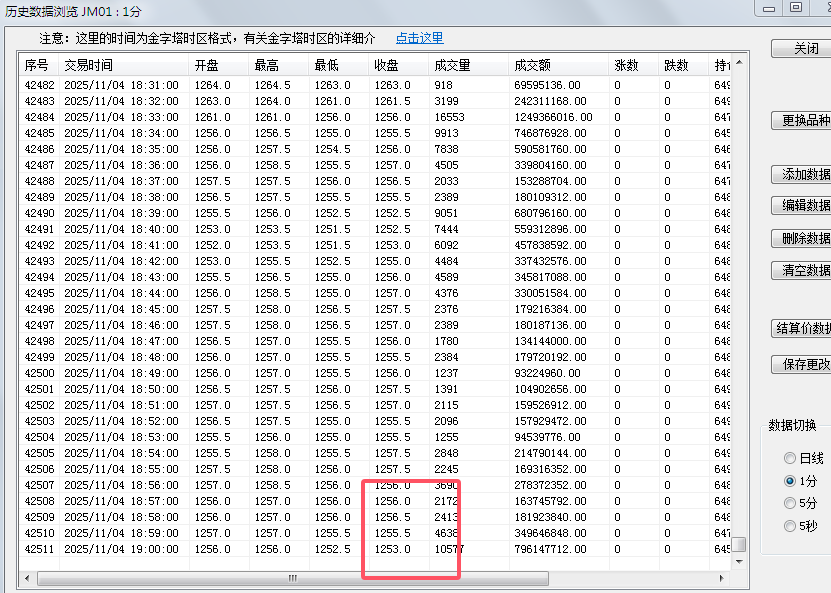Select the 日线 radio option

[790, 458]
